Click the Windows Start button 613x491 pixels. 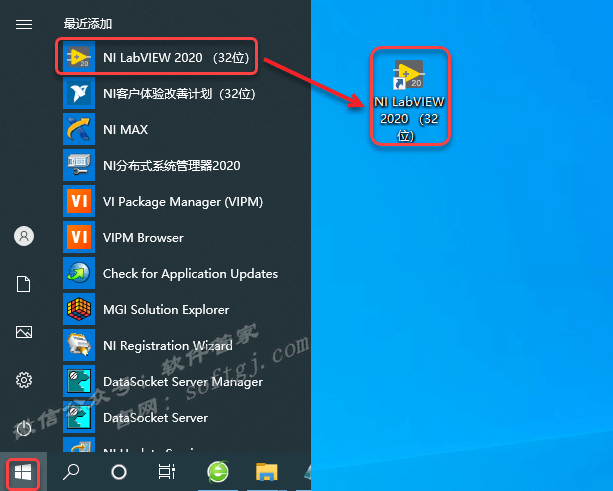click(23, 473)
